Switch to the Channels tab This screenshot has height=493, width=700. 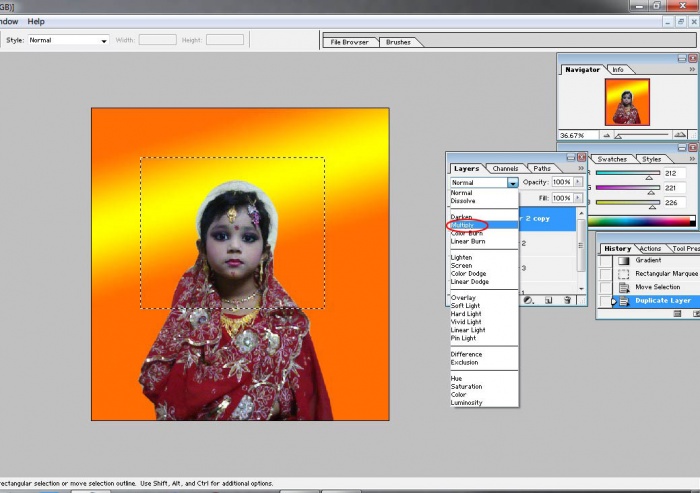505,169
